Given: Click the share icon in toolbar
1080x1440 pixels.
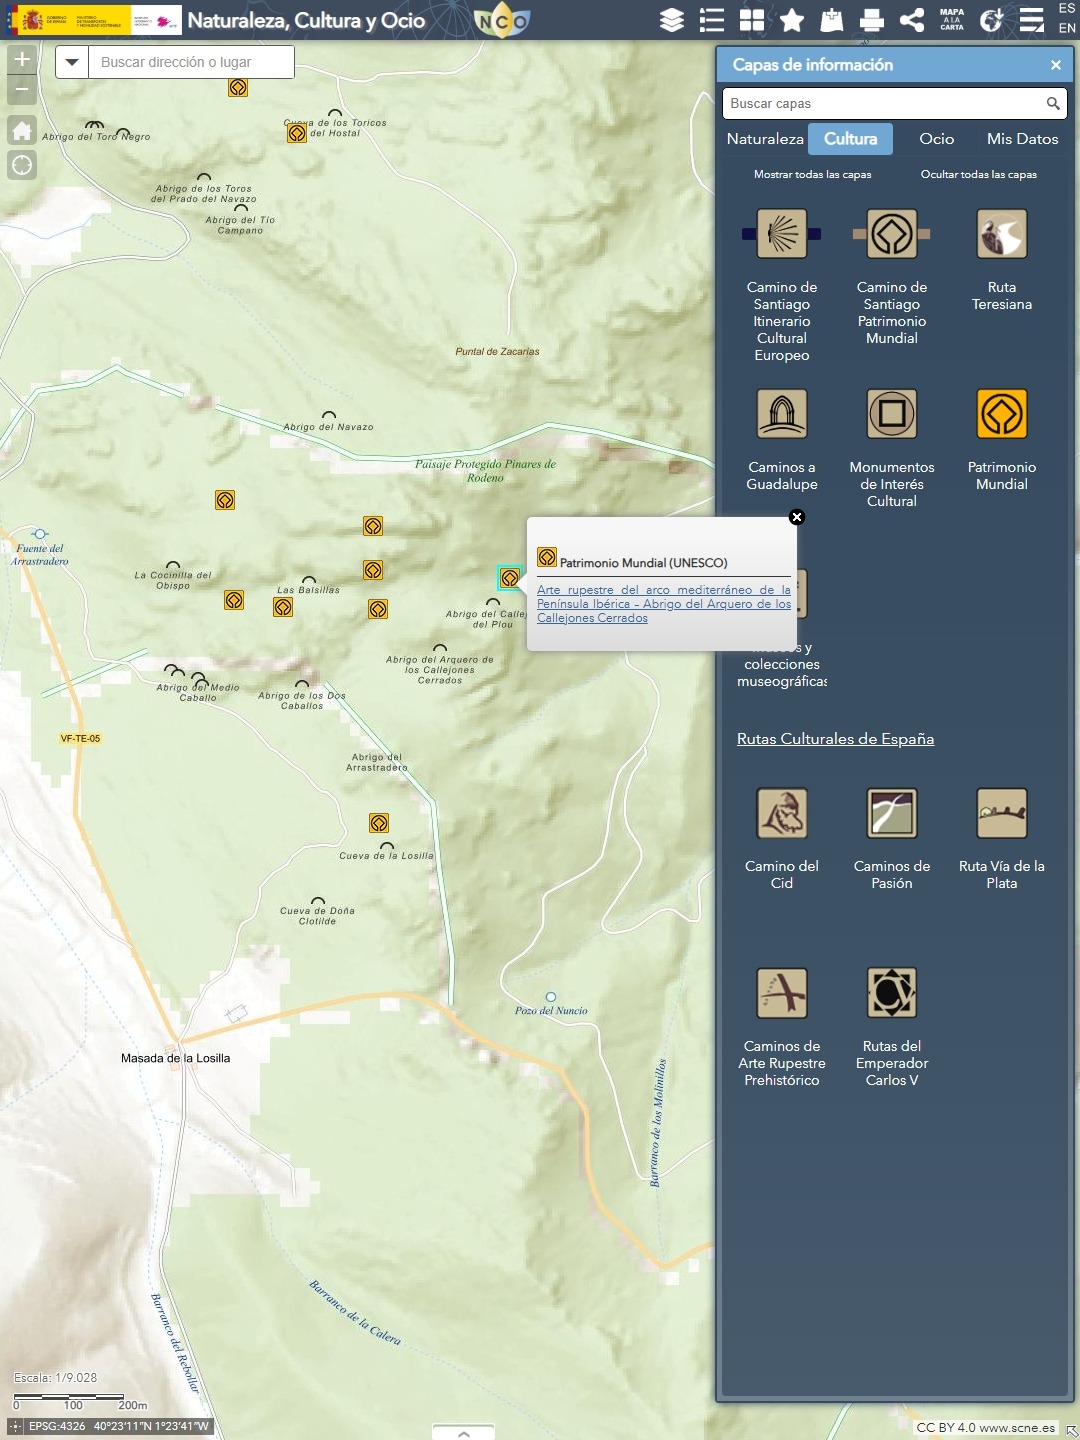Looking at the screenshot, I should click(912, 20).
